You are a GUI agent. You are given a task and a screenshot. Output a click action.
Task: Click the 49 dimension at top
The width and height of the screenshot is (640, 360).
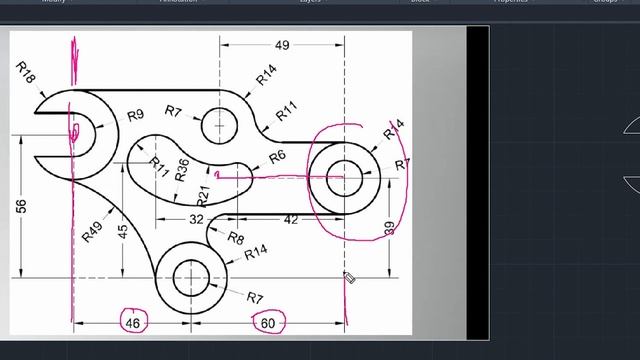pyautogui.click(x=282, y=45)
